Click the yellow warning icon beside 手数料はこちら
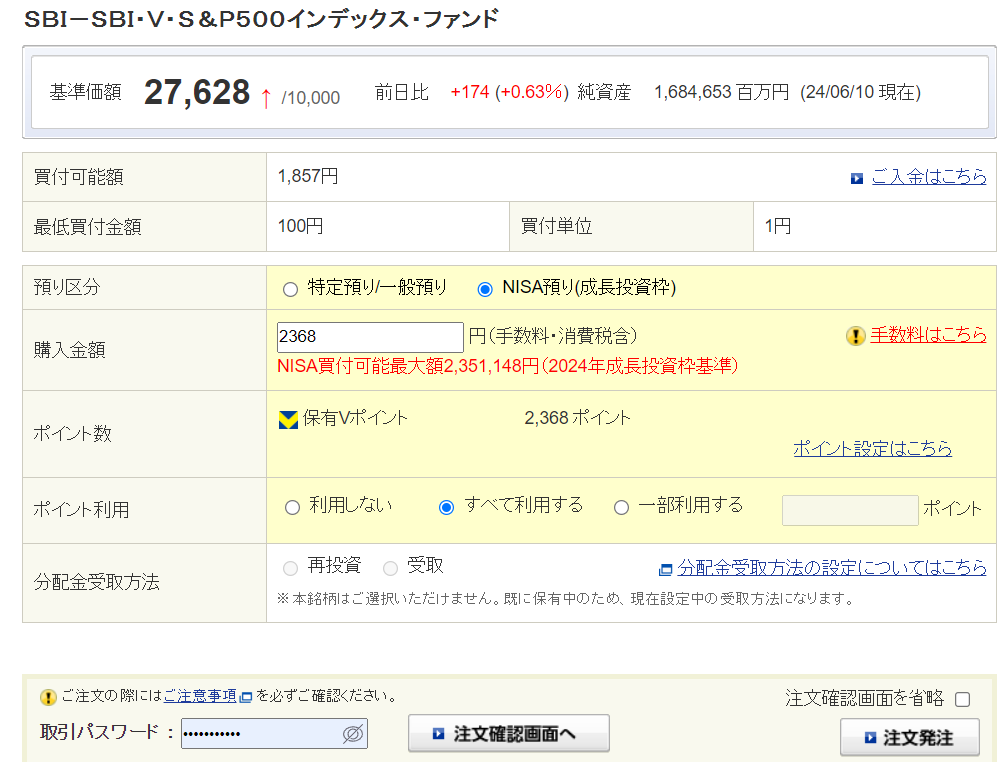 [x=855, y=336]
